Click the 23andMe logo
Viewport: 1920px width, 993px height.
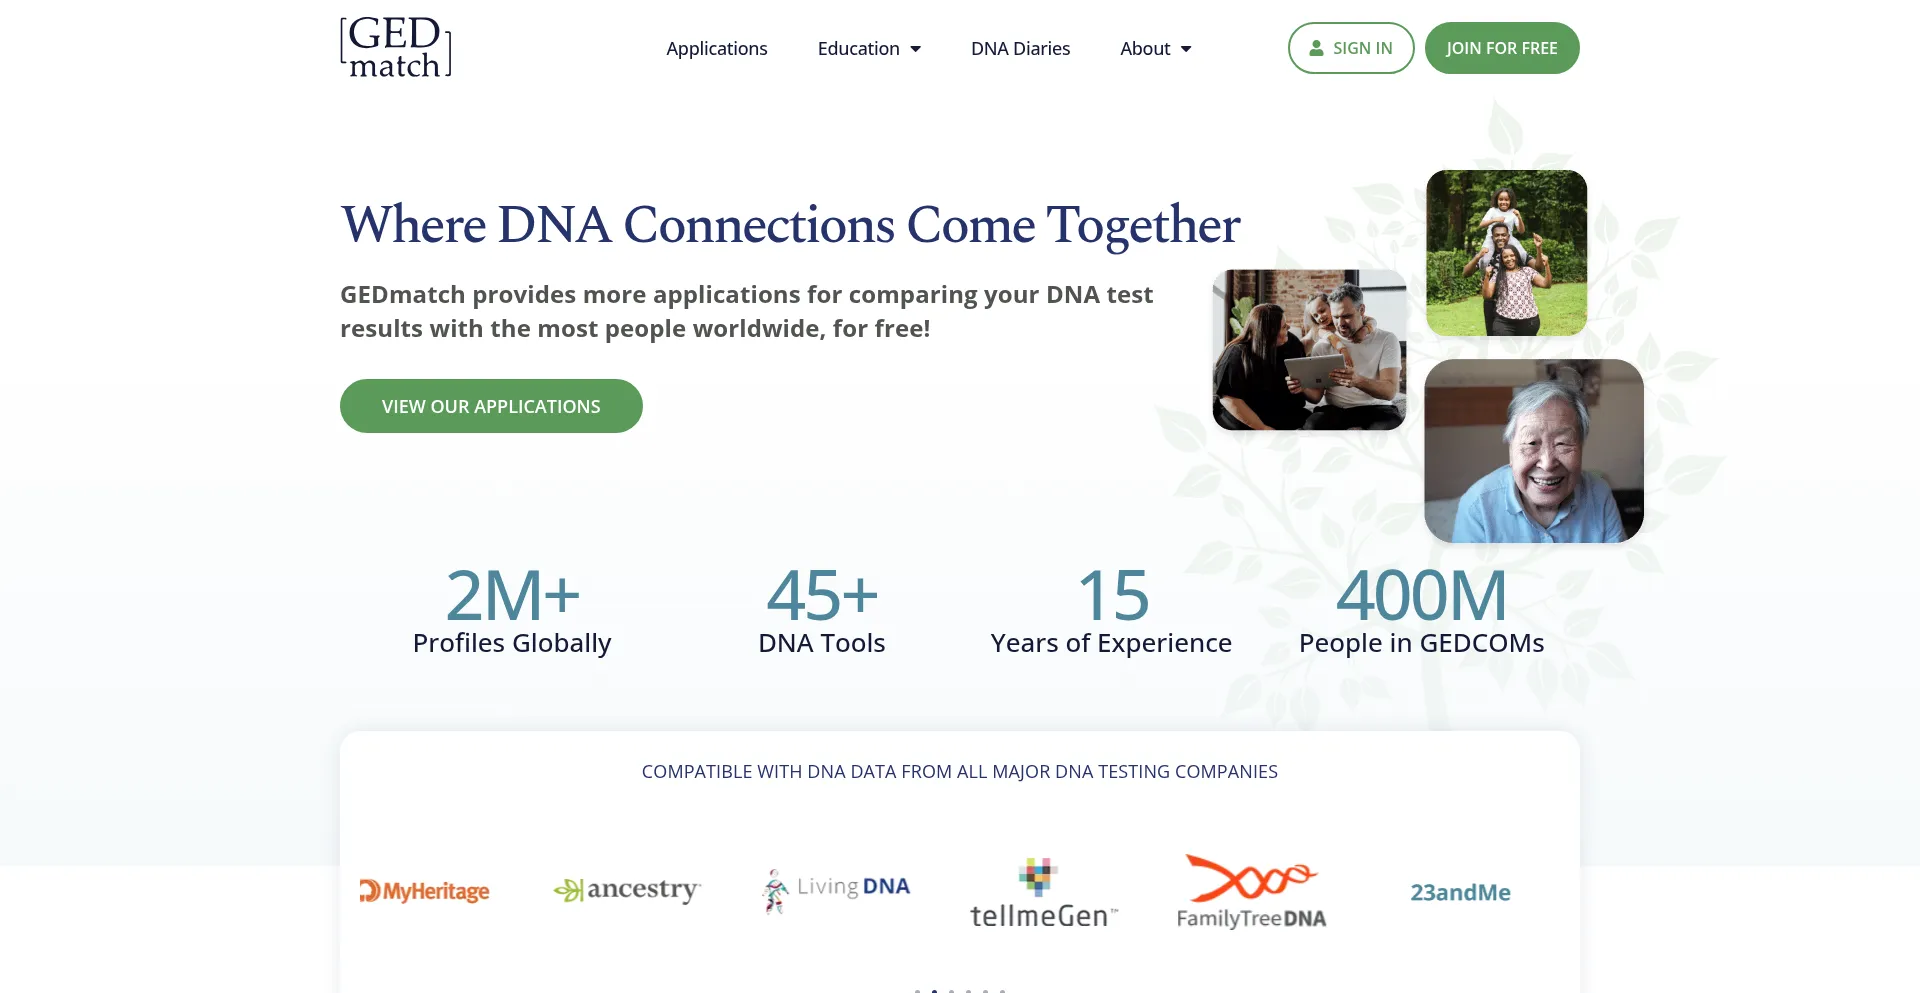tap(1460, 892)
